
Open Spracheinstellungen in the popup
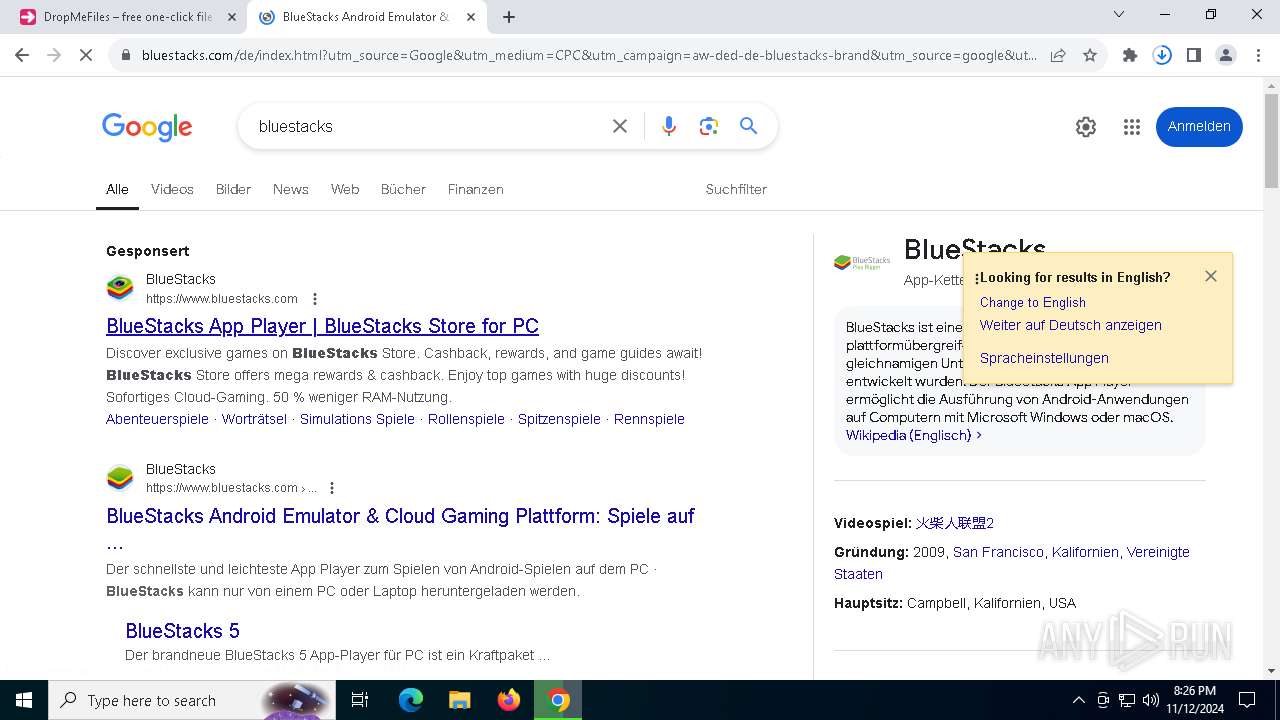tap(1044, 358)
